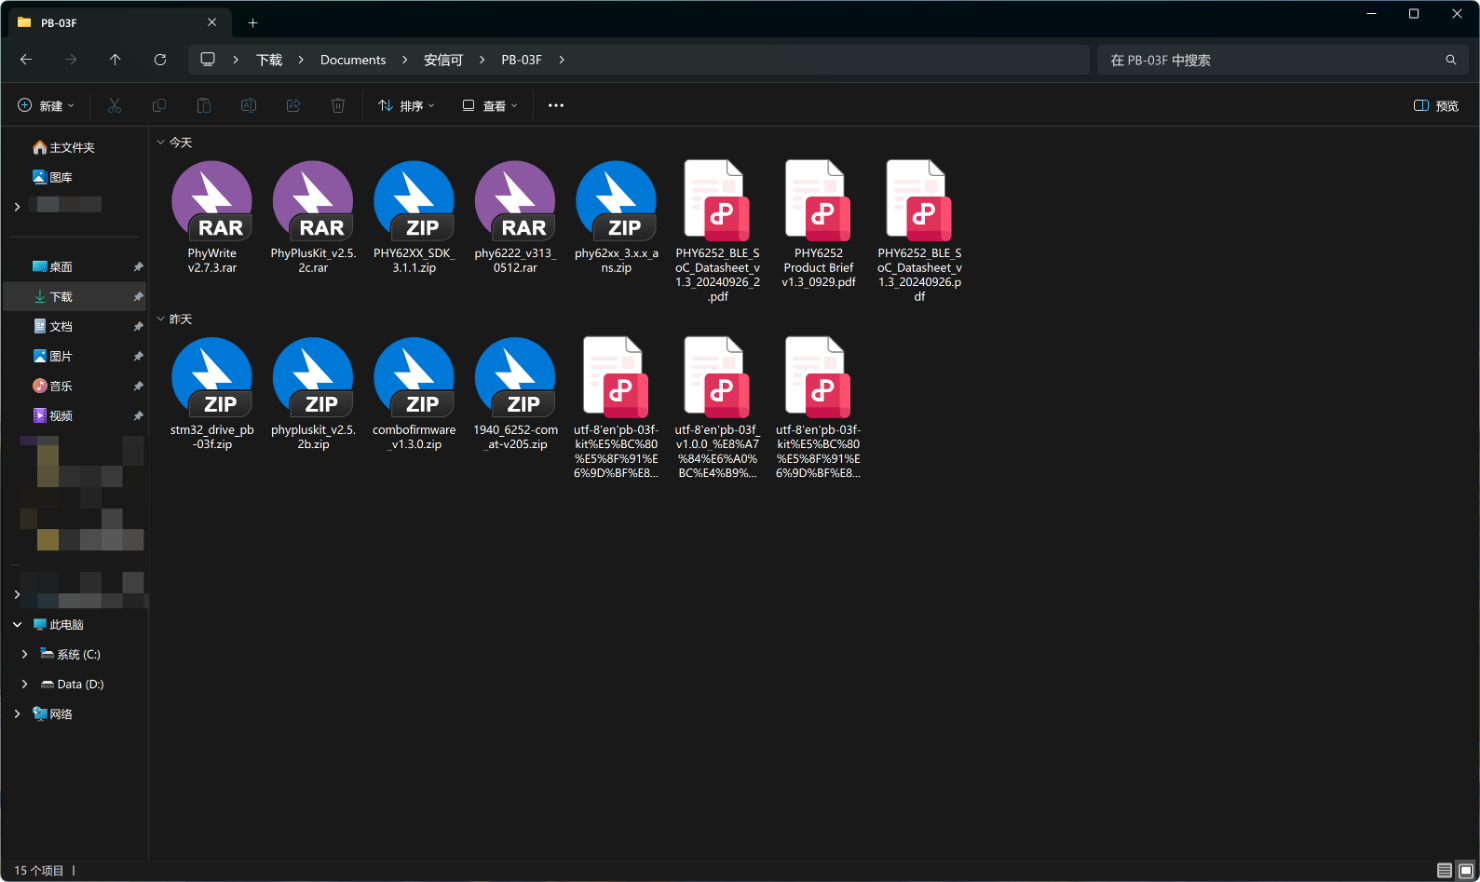Image resolution: width=1480 pixels, height=882 pixels.
Task: Click the Cut scissors icon
Action: pyautogui.click(x=114, y=105)
